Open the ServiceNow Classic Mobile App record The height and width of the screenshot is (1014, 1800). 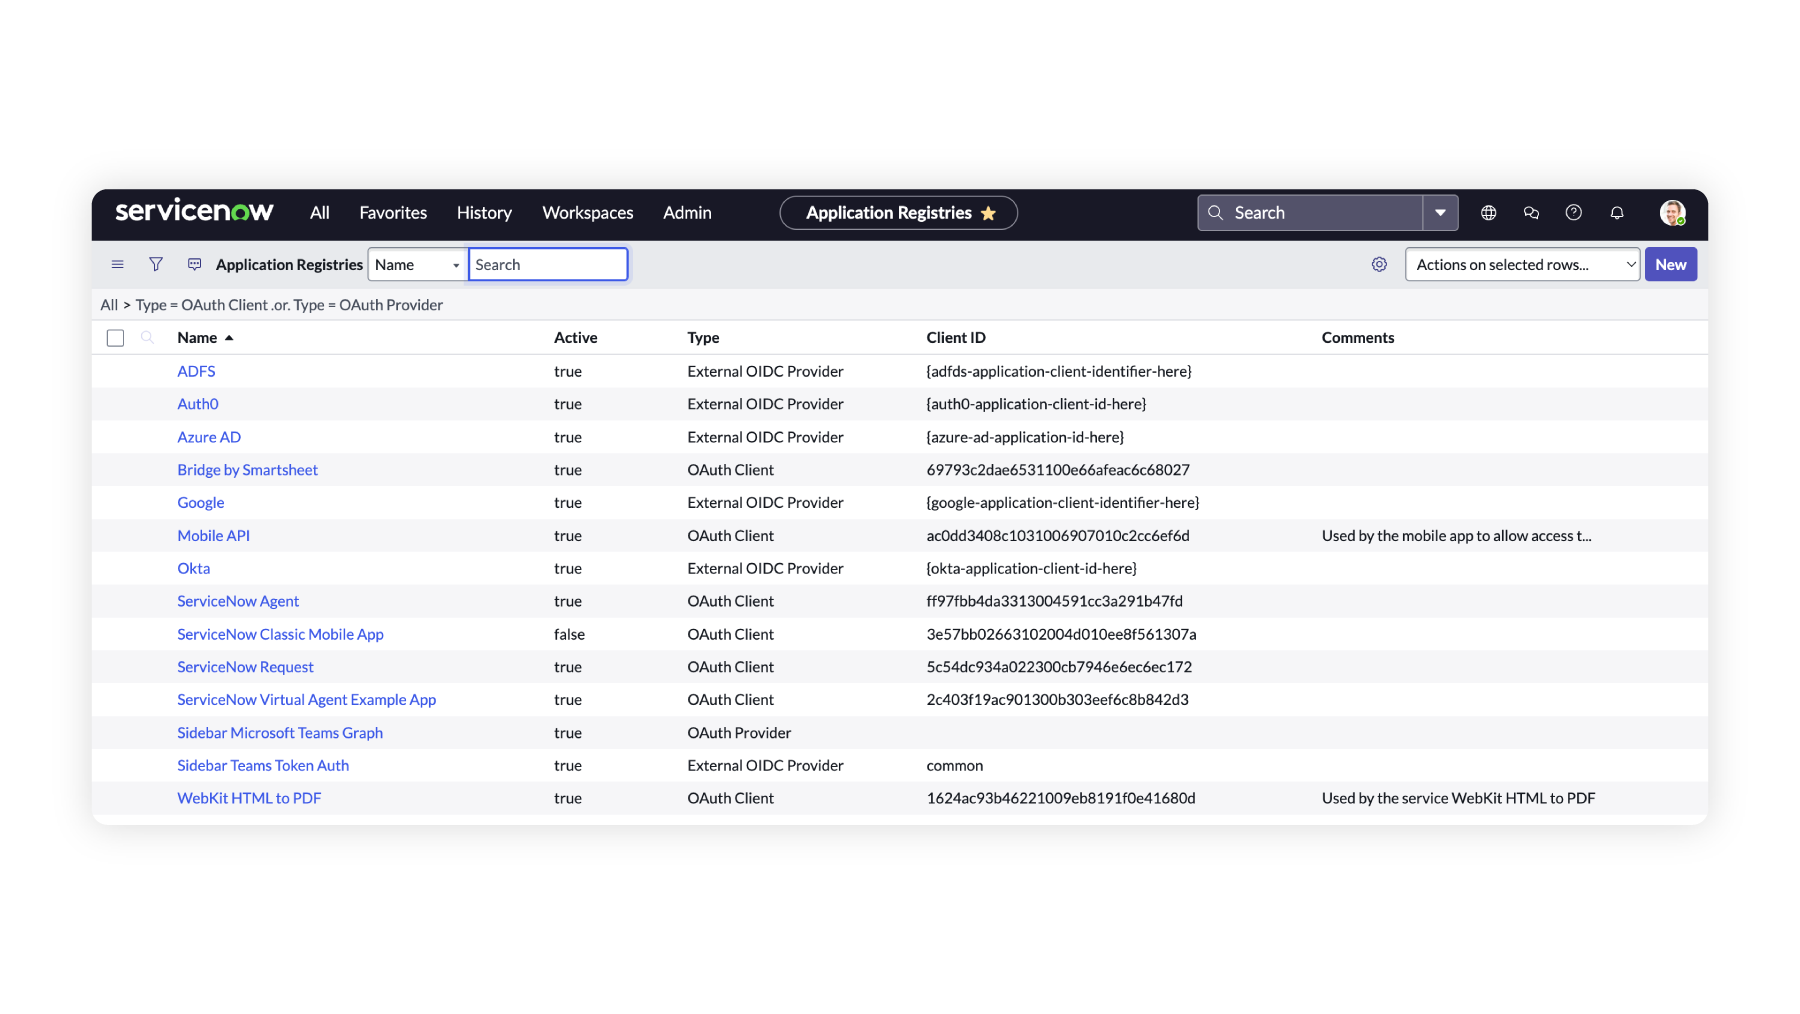280,634
